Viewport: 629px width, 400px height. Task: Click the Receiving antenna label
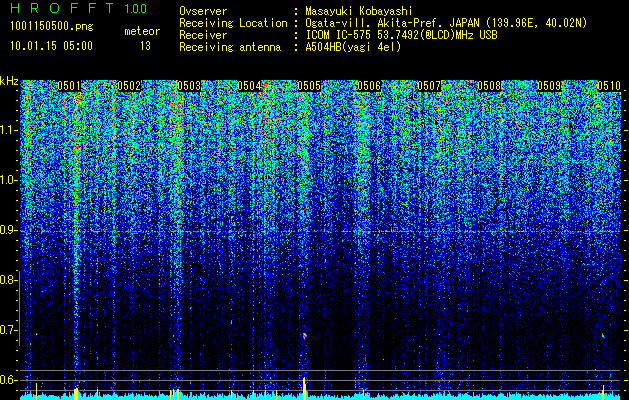pyautogui.click(x=230, y=47)
